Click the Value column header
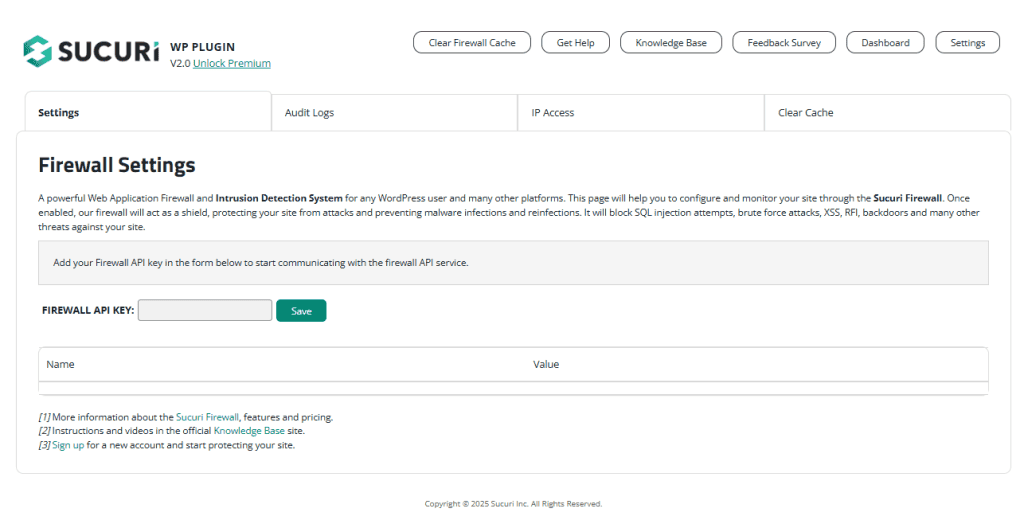 click(x=546, y=365)
